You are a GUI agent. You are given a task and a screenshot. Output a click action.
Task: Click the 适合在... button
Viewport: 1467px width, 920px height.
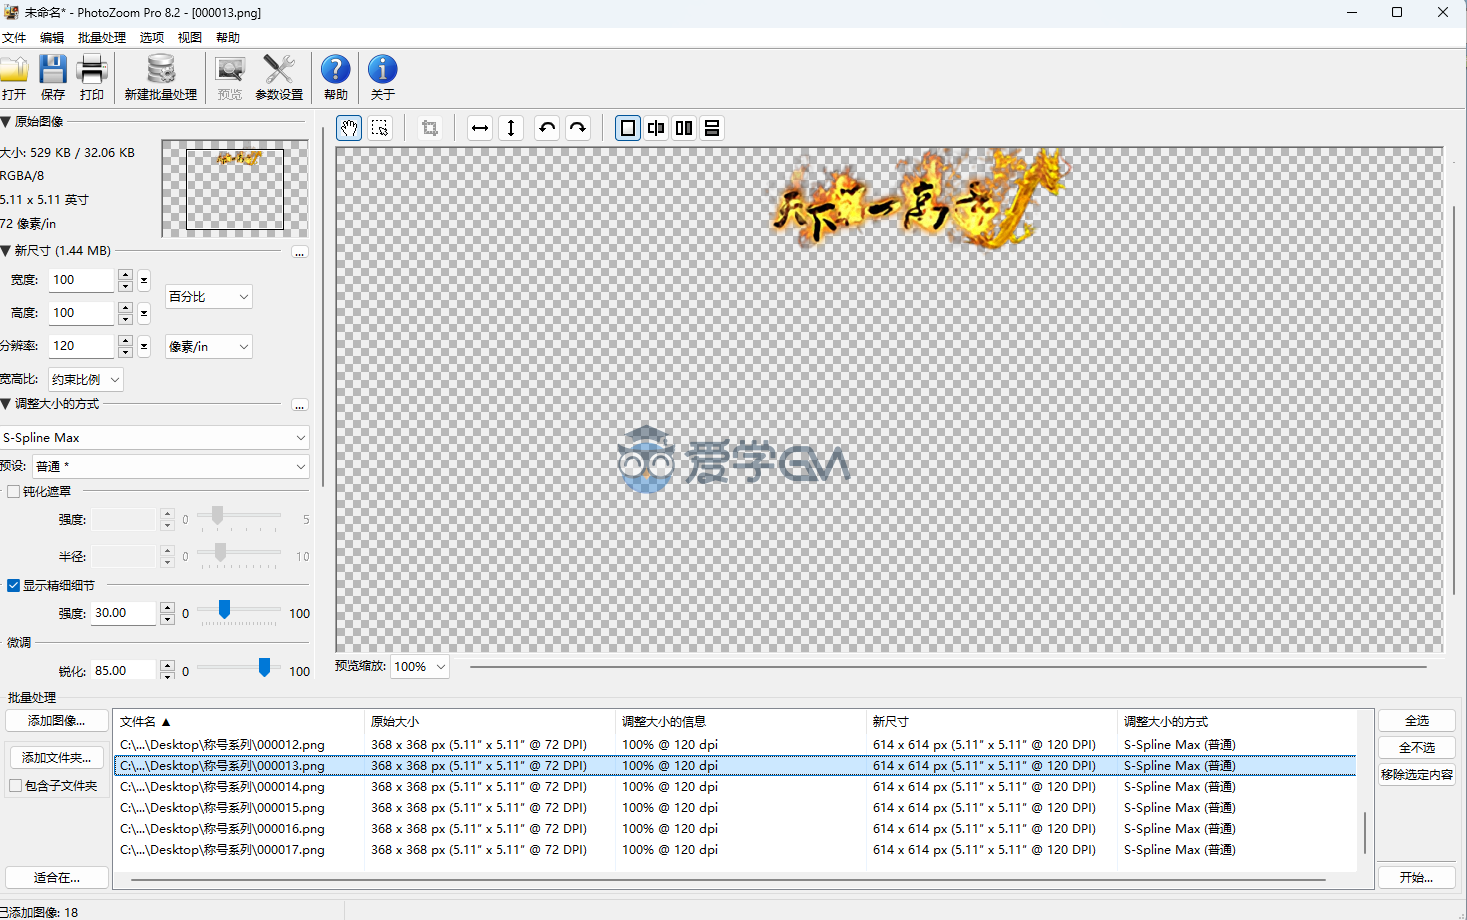[56, 878]
